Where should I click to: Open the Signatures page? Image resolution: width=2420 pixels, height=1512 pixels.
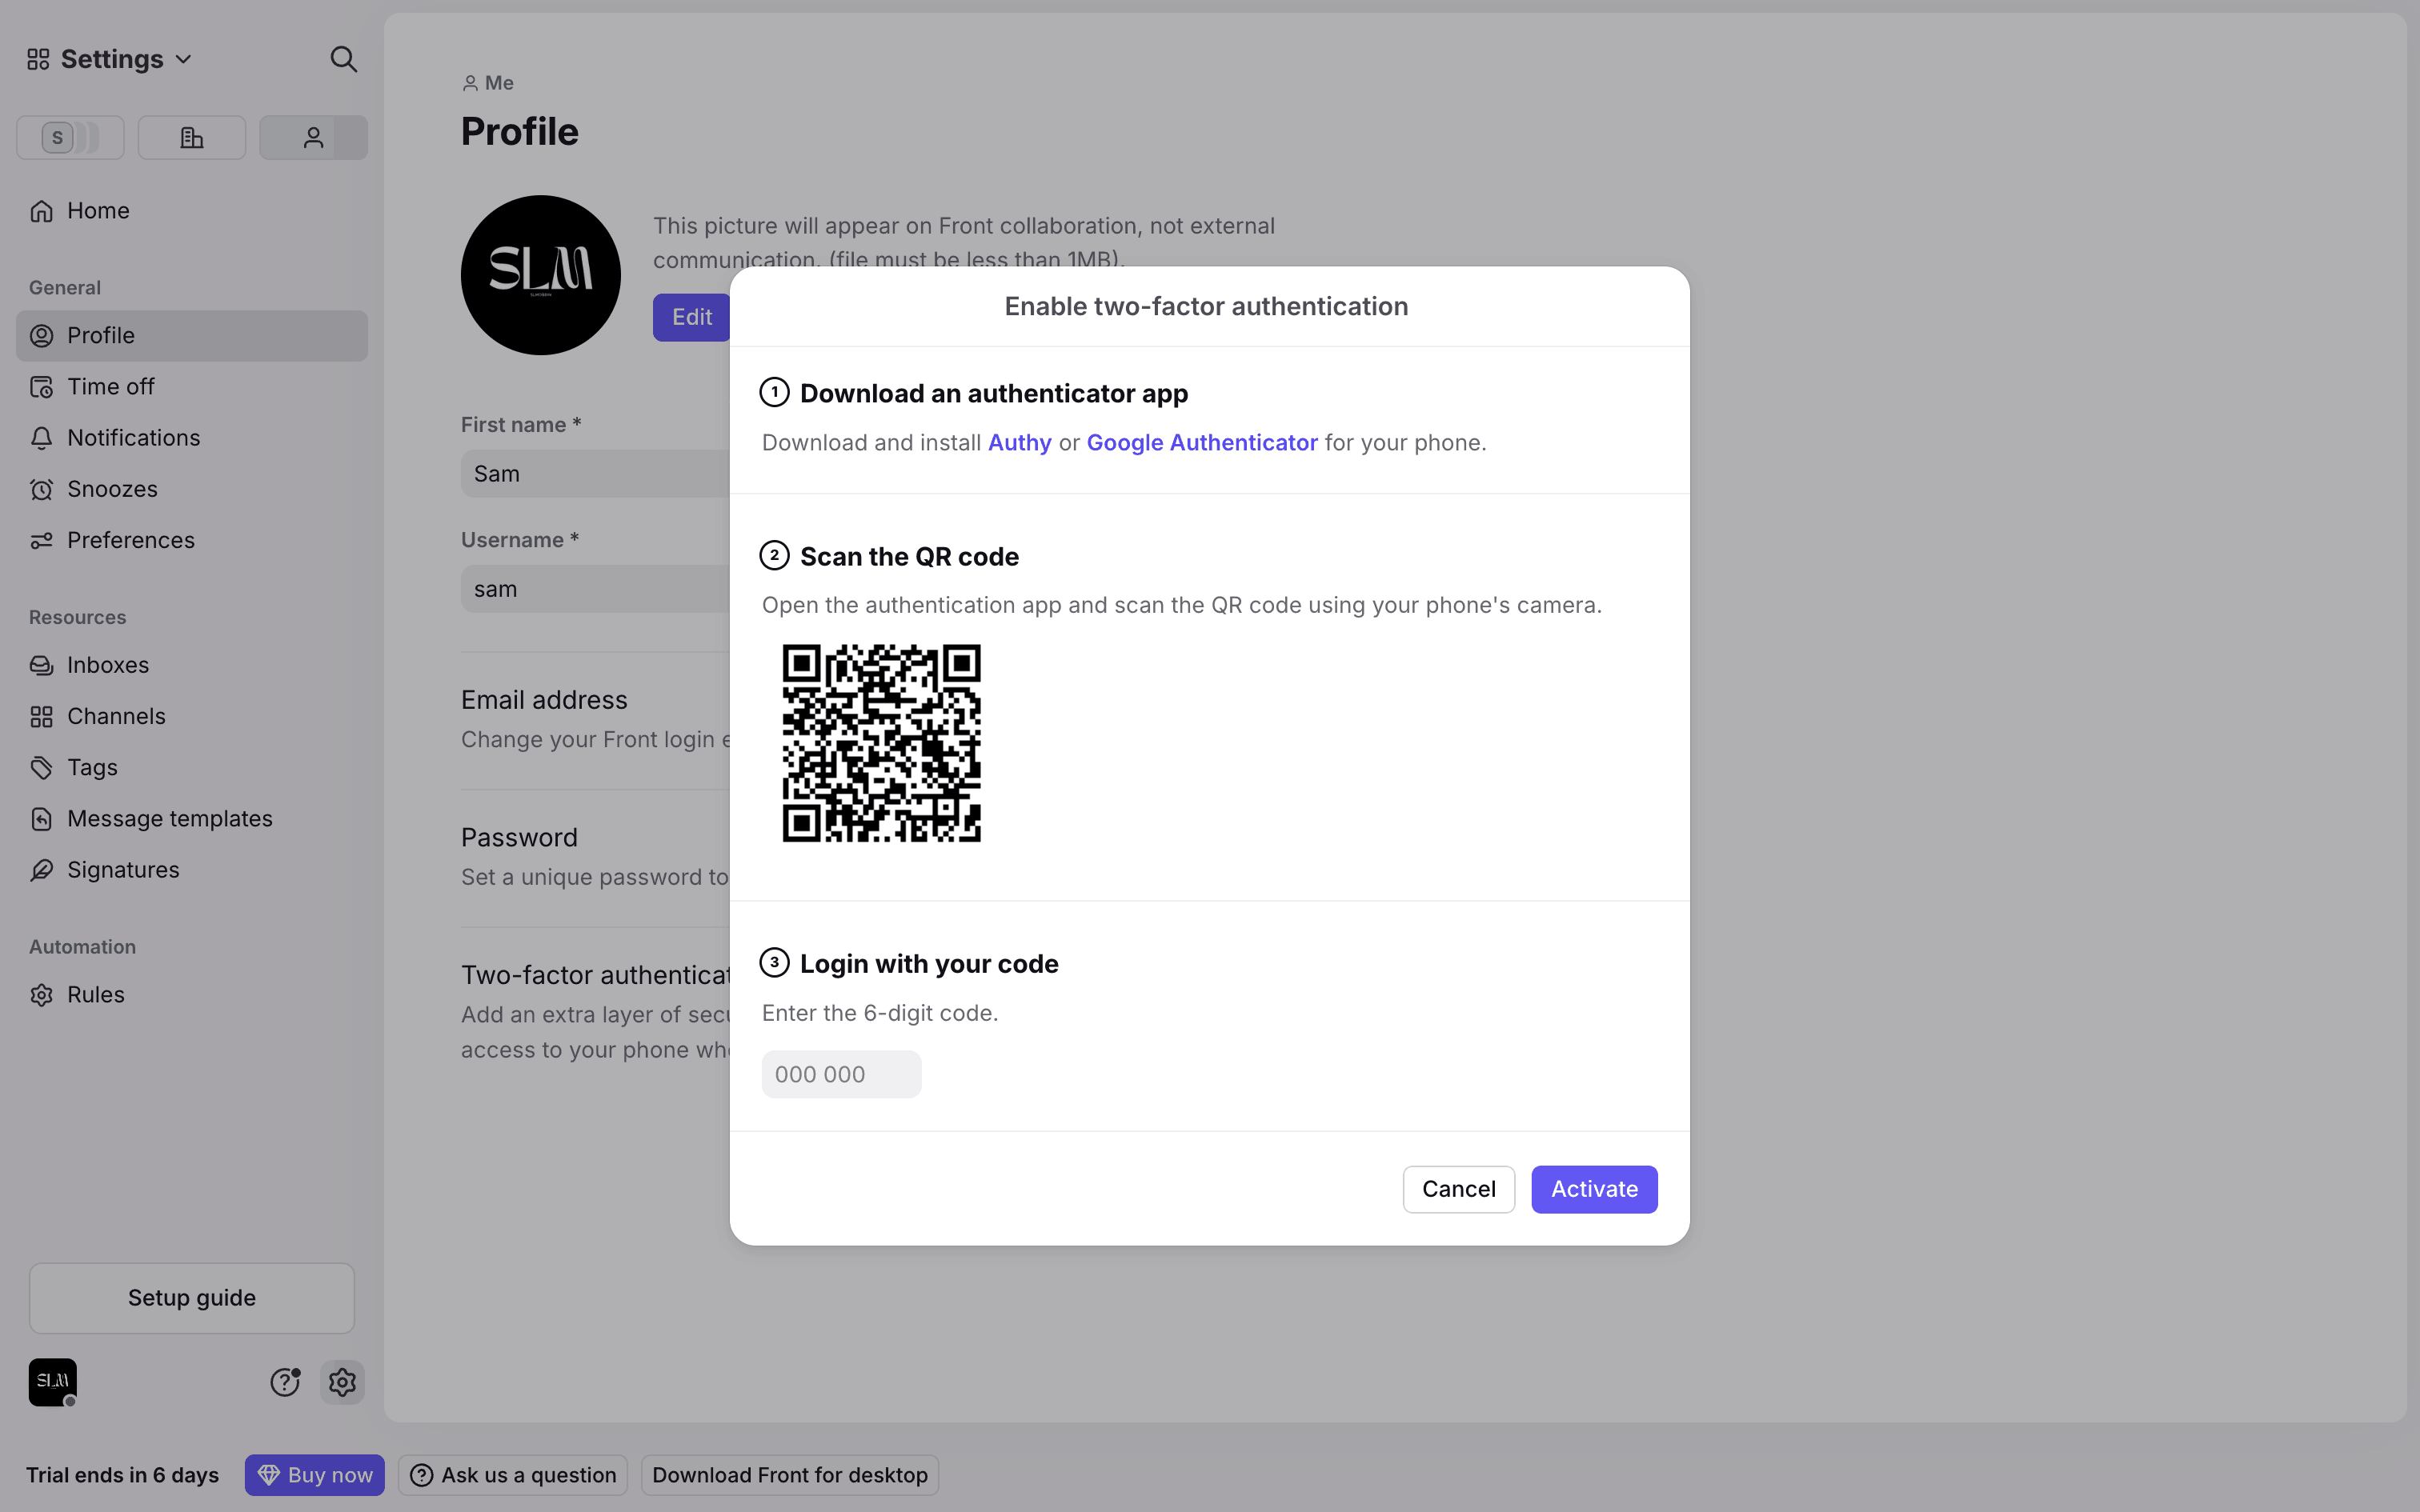pyautogui.click(x=123, y=870)
